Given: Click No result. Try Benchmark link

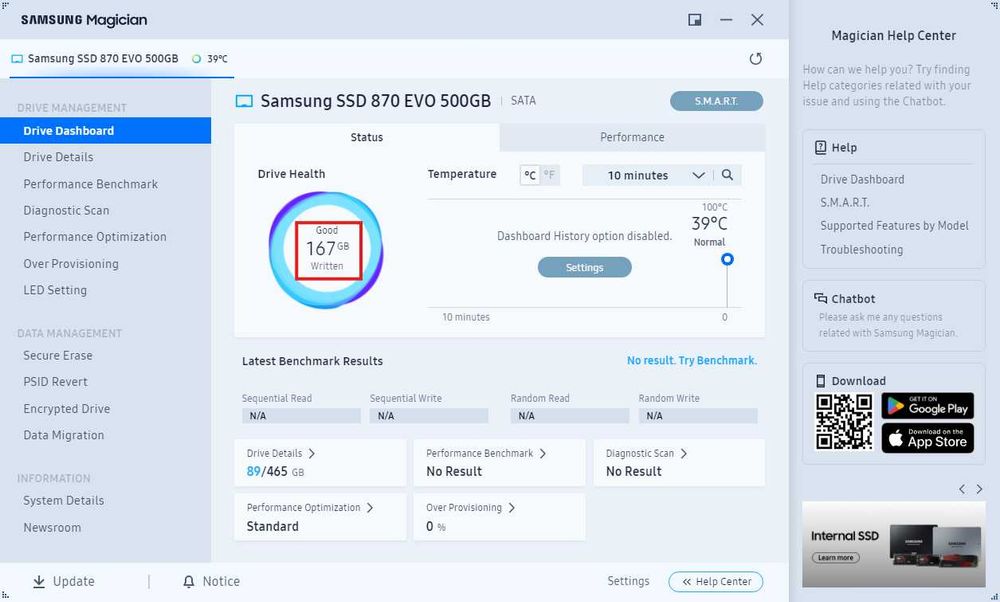Looking at the screenshot, I should (x=692, y=360).
